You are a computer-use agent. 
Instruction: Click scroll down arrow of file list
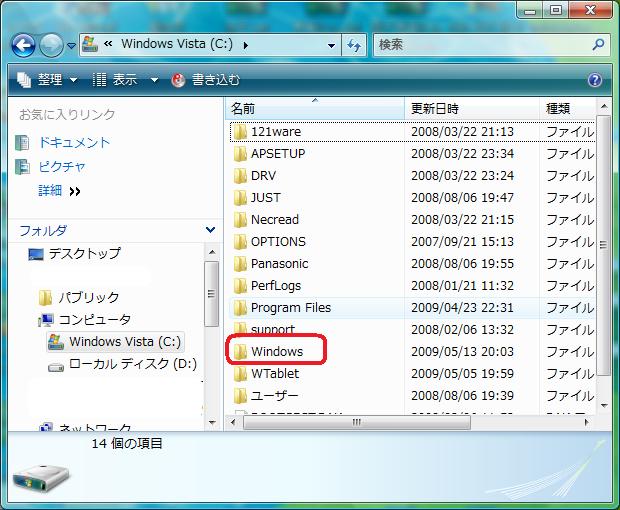tap(603, 406)
